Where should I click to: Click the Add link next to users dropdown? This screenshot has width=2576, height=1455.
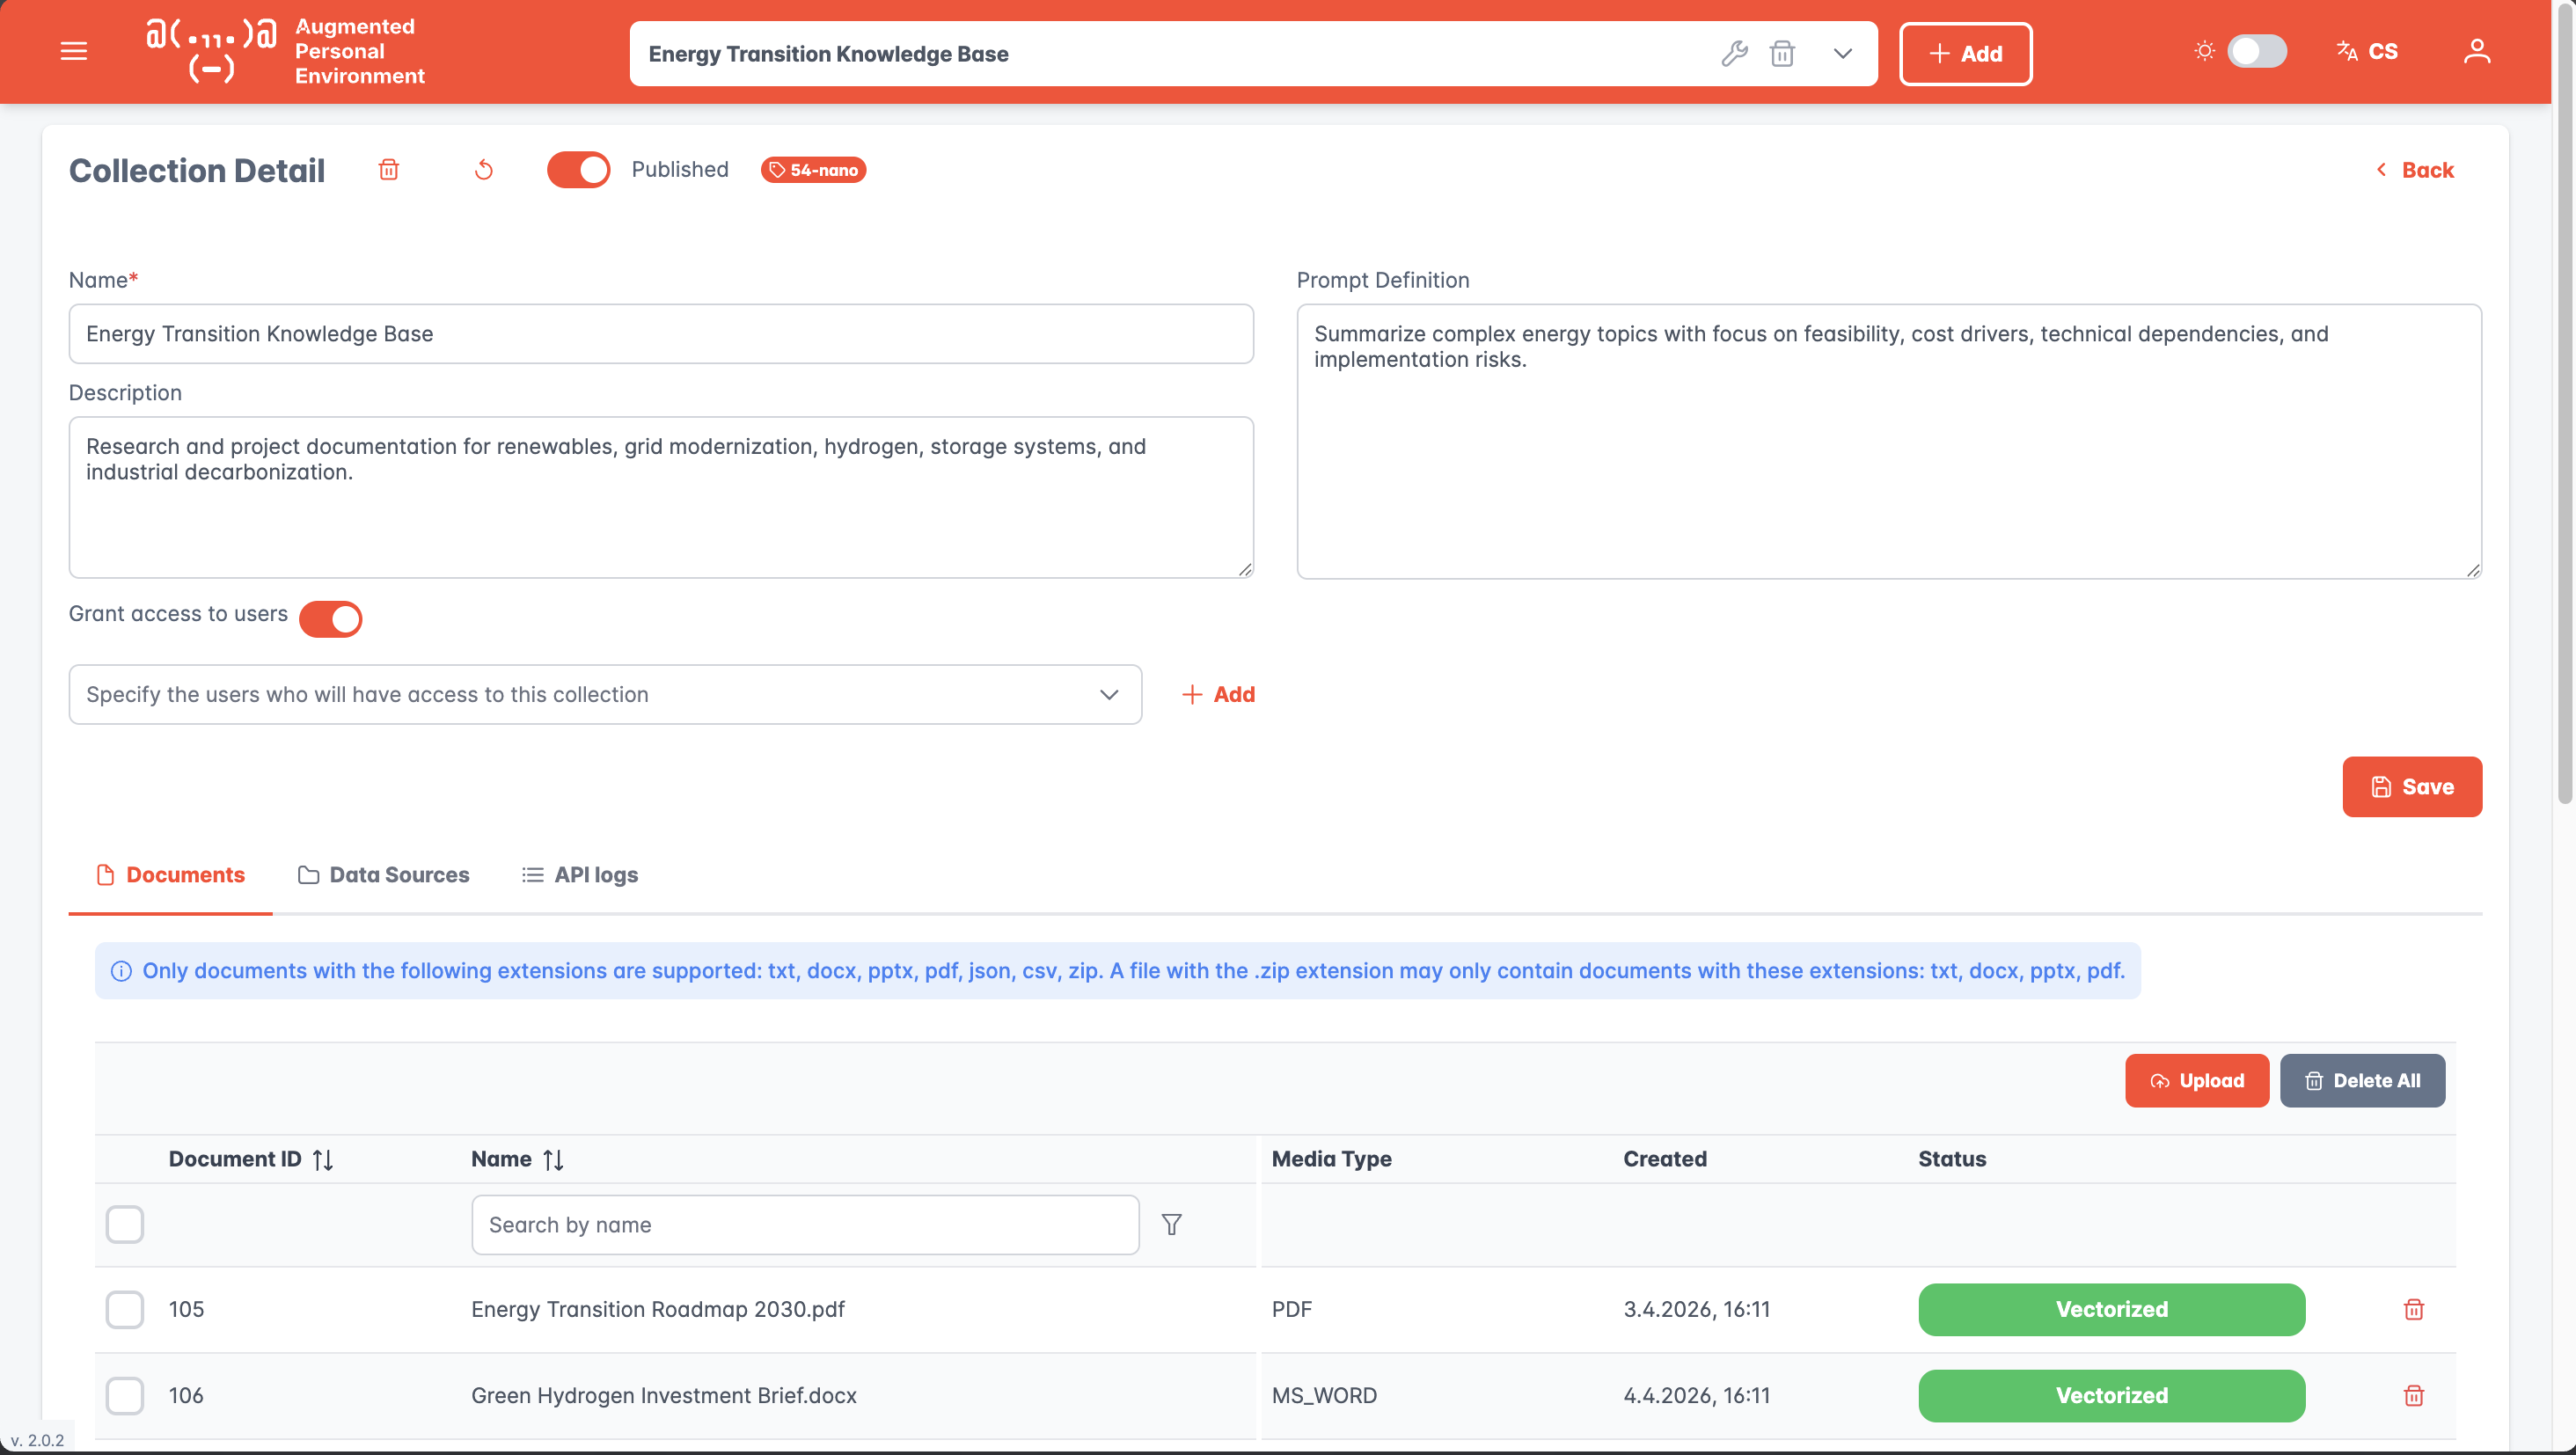click(x=1218, y=695)
